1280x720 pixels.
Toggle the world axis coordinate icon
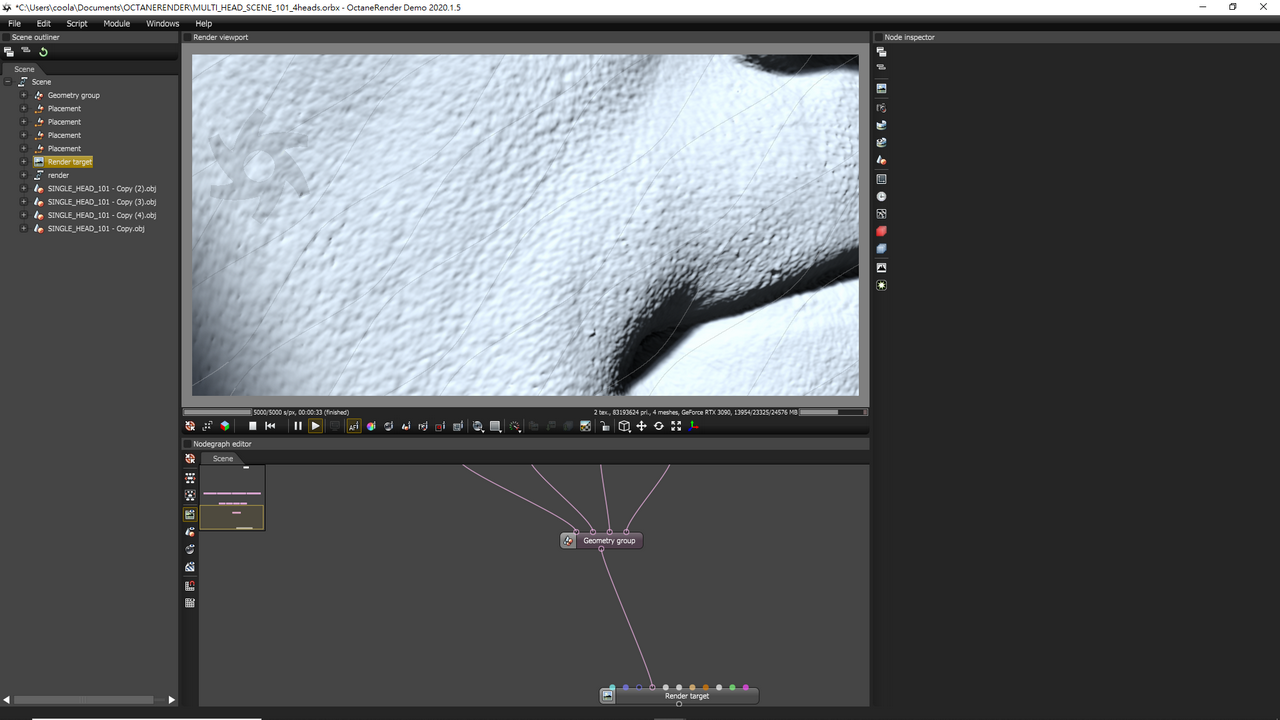(x=693, y=426)
